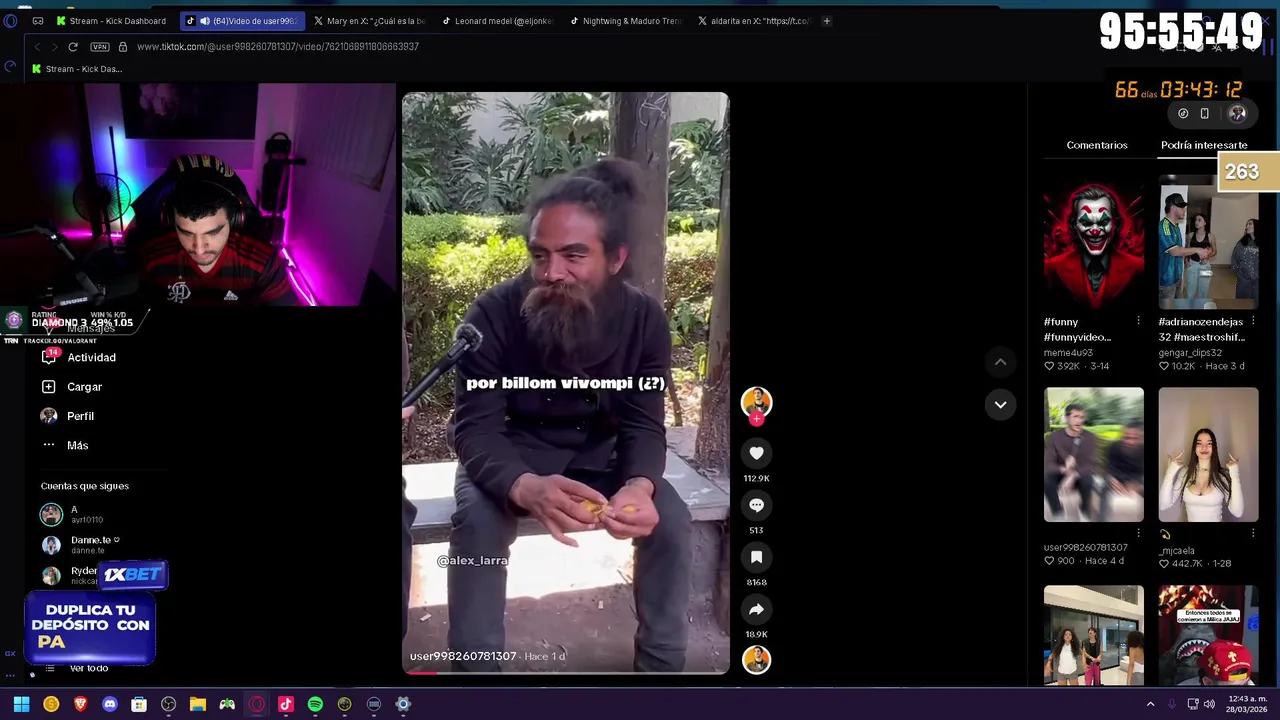
Task: Click the Cargar plus-square icon
Action: [49, 387]
